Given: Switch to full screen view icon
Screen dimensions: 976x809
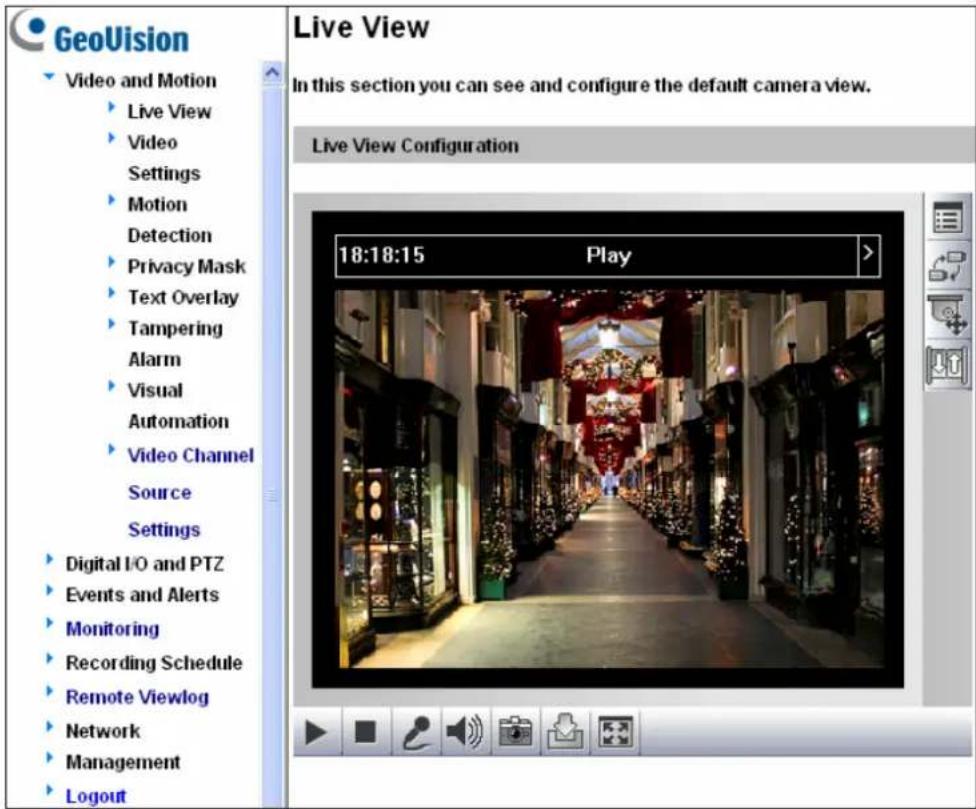Looking at the screenshot, I should pyautogui.click(x=615, y=732).
